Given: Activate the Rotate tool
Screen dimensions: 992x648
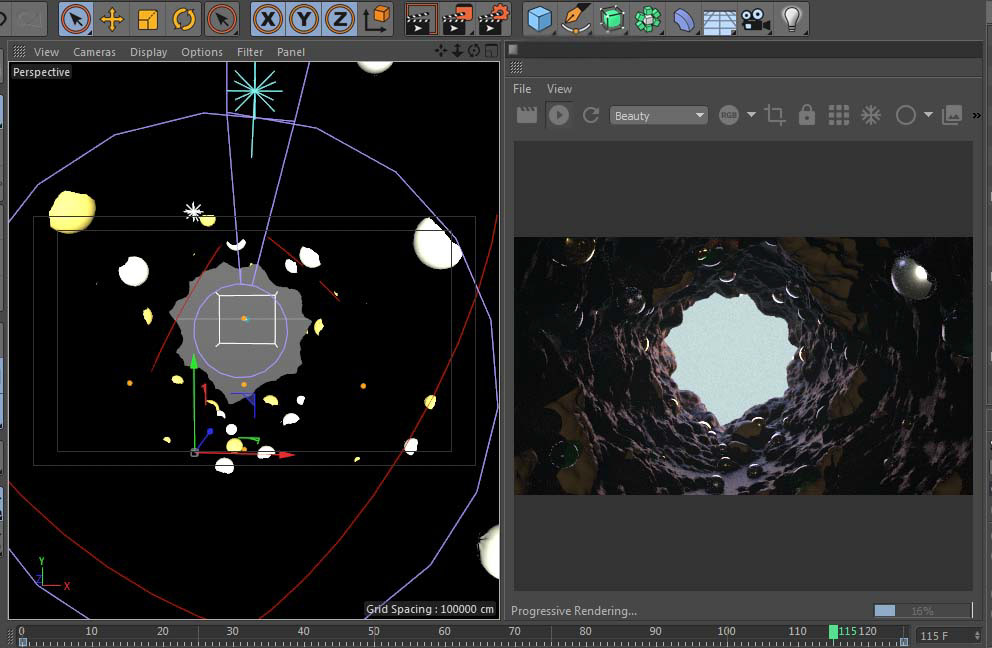Looking at the screenshot, I should click(x=184, y=19).
